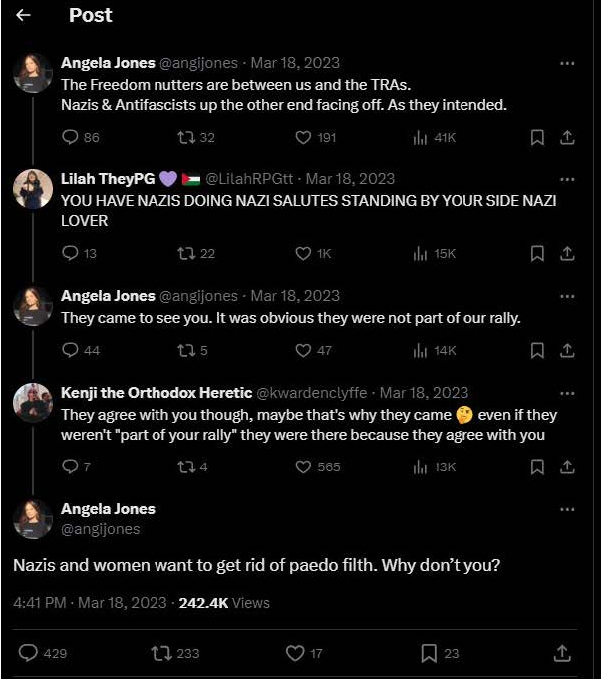This screenshot has width=601, height=679.
Task: Like the main post with 17 likes
Action: click(295, 653)
